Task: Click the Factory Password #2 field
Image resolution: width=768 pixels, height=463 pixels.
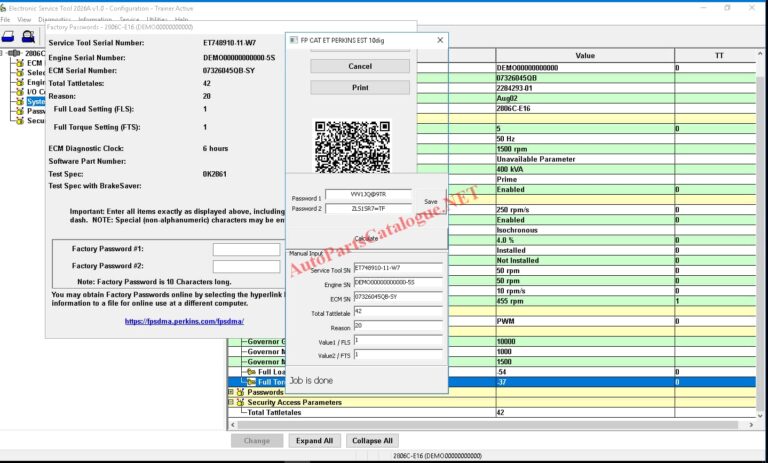Action: point(246,266)
